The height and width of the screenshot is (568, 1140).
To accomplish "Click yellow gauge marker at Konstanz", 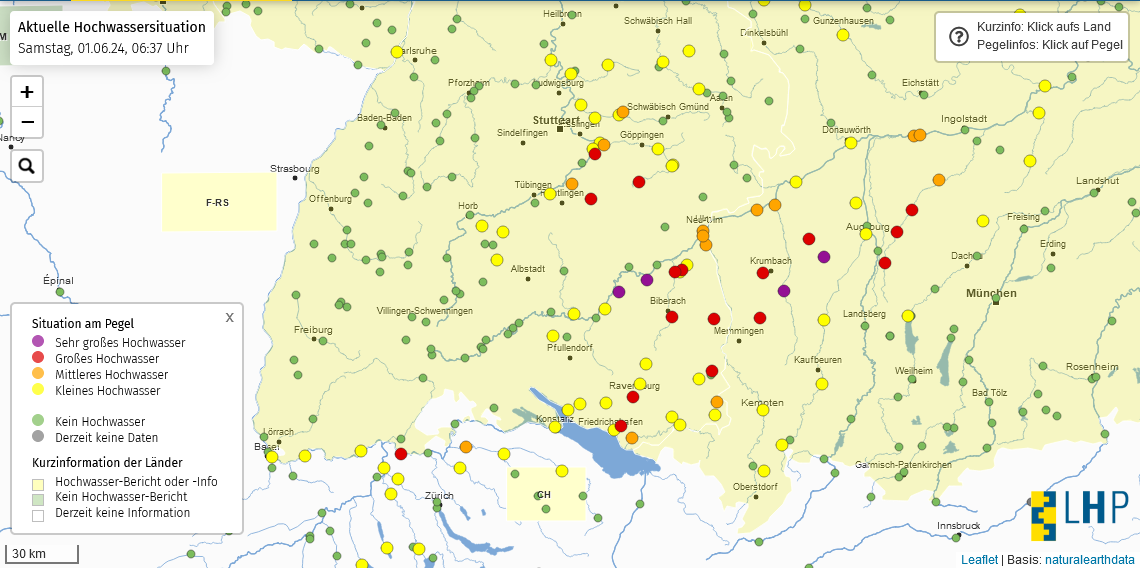I will pos(555,426).
